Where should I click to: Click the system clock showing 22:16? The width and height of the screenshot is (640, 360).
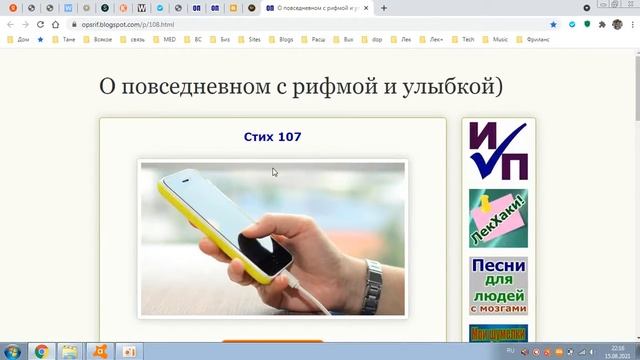pos(618,352)
